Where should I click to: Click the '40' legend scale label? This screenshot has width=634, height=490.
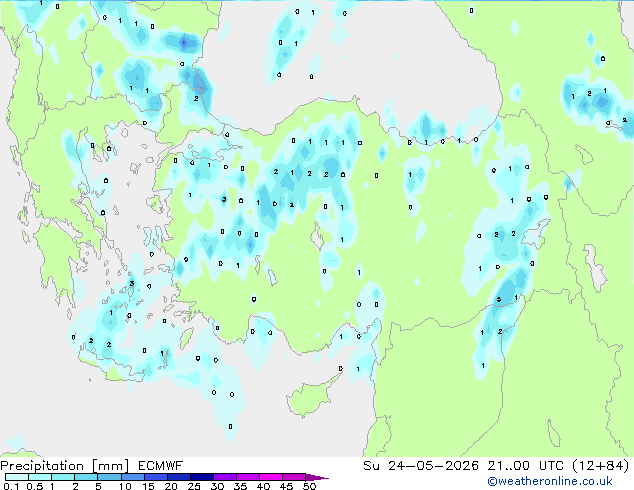click(263, 486)
